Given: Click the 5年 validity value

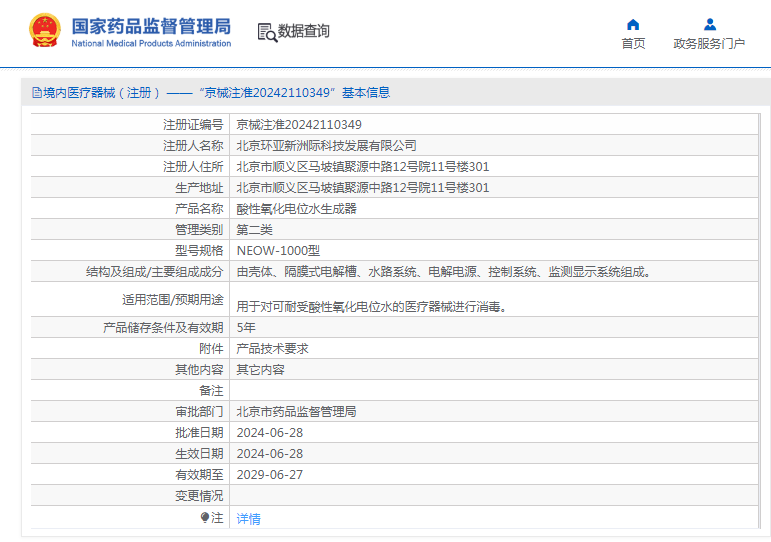Looking at the screenshot, I should [x=246, y=328].
